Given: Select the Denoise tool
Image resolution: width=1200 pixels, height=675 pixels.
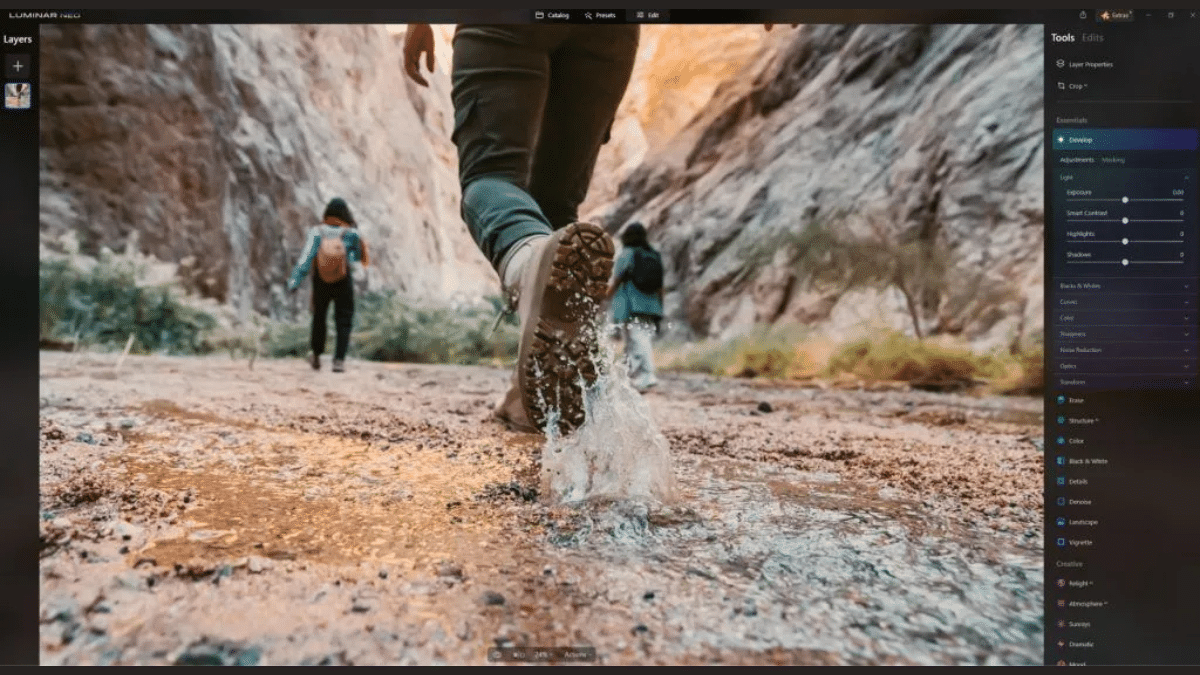Looking at the screenshot, I should [x=1083, y=501].
